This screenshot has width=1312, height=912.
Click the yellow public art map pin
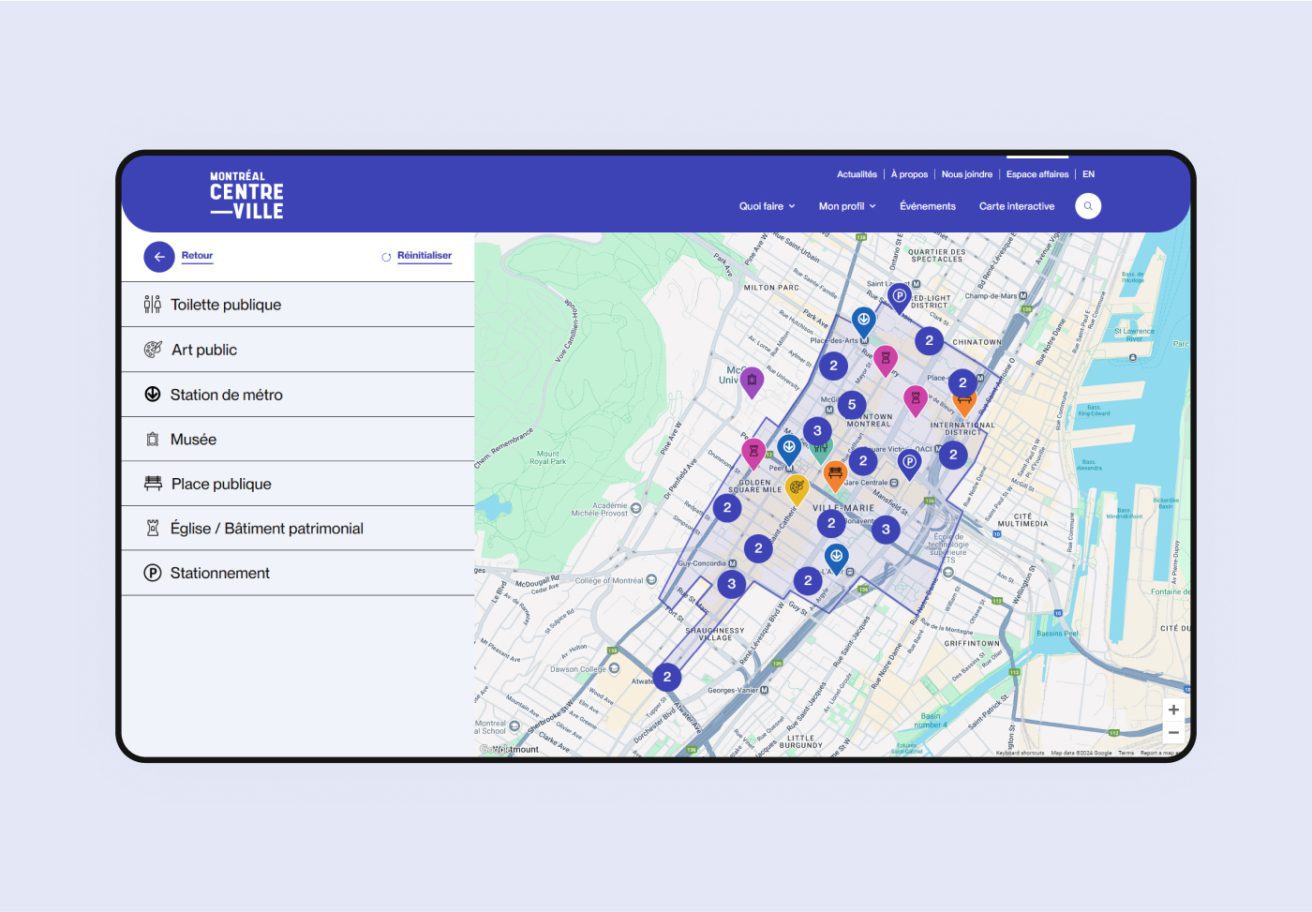point(797,488)
